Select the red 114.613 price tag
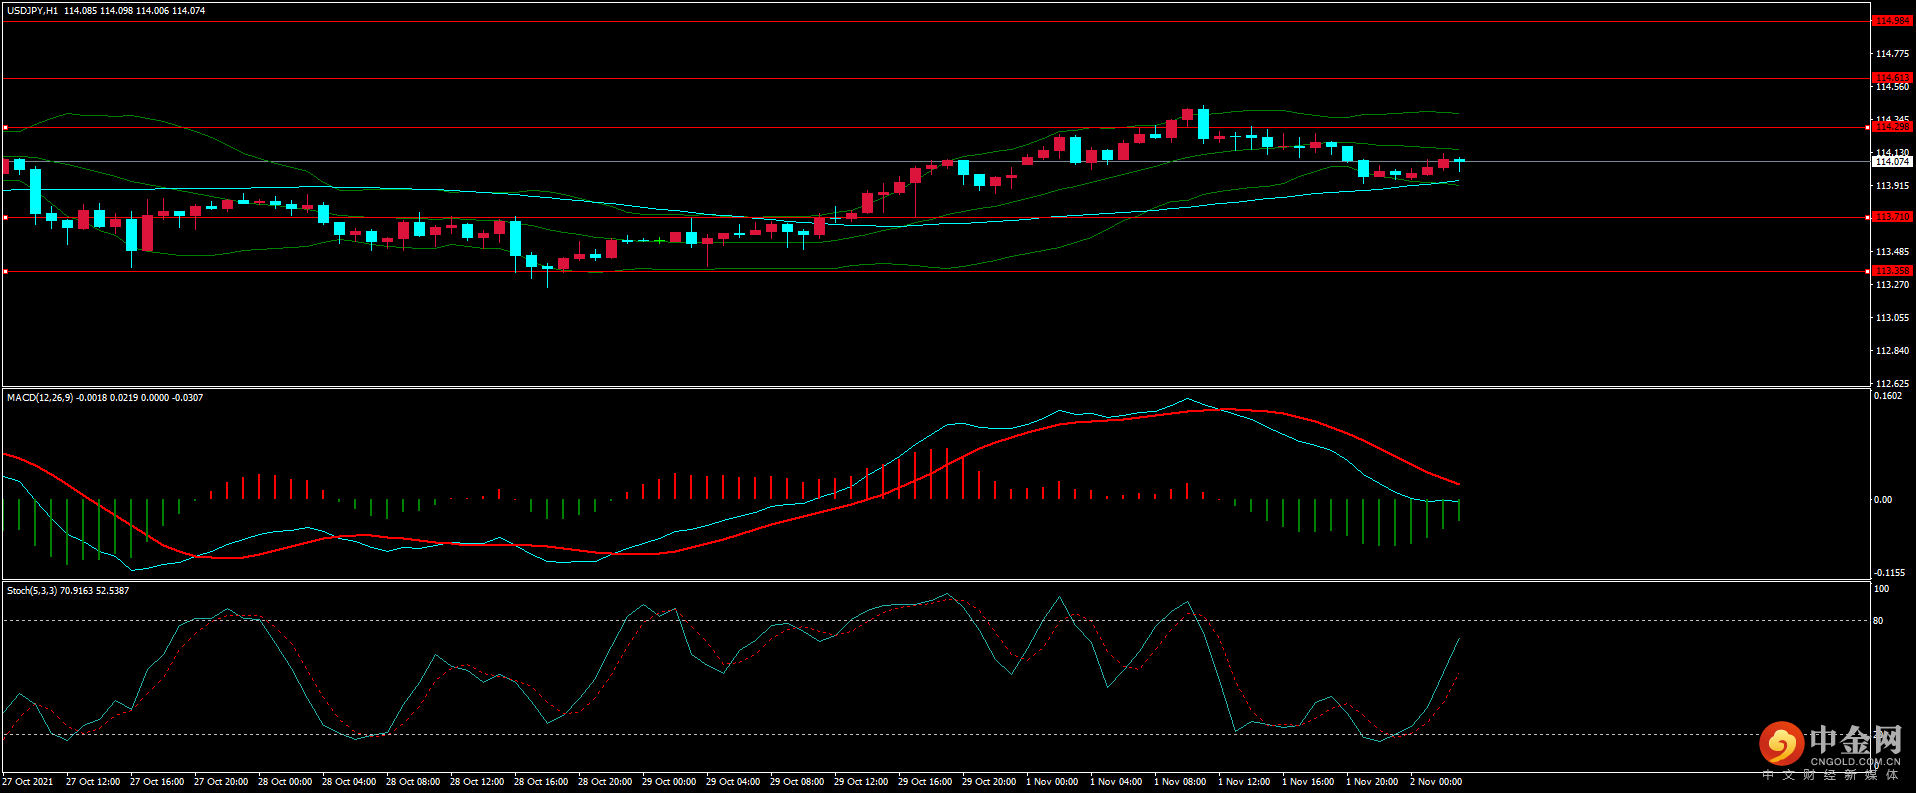This screenshot has height=793, width=1916. click(x=1891, y=78)
